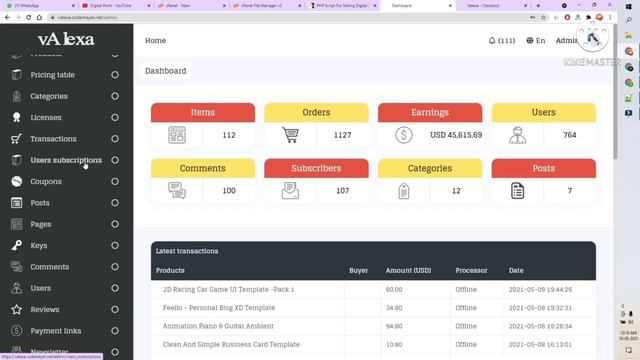
Task: Click the Comments card chat icon
Action: point(177,191)
